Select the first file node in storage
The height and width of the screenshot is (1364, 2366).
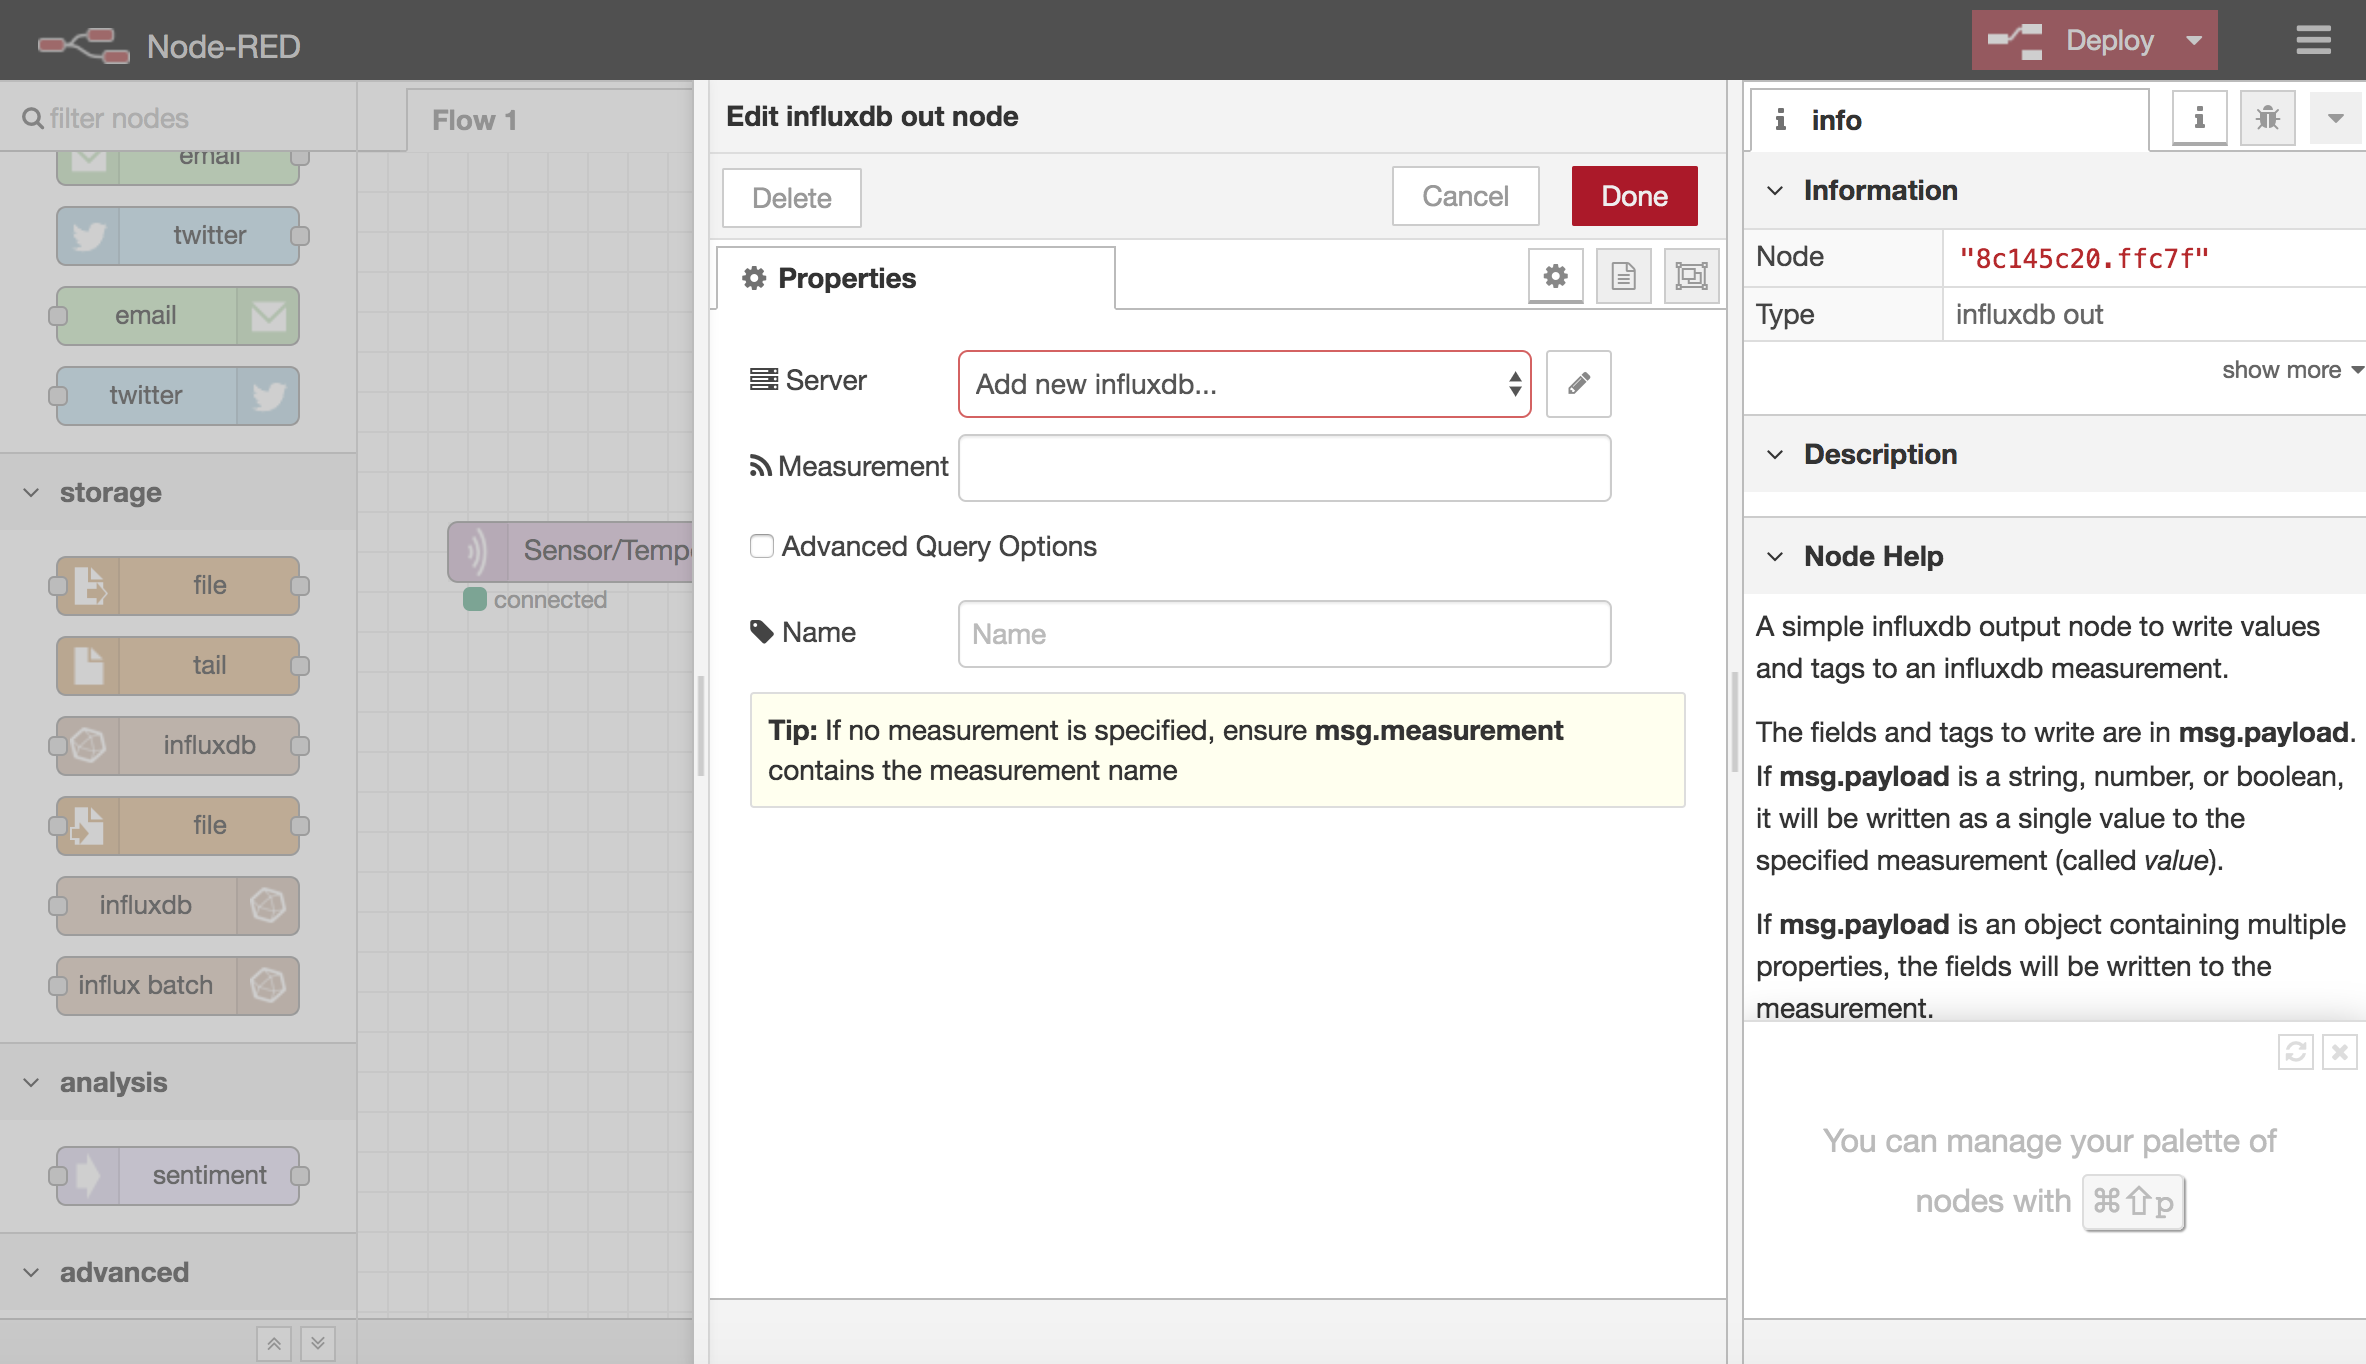178,586
